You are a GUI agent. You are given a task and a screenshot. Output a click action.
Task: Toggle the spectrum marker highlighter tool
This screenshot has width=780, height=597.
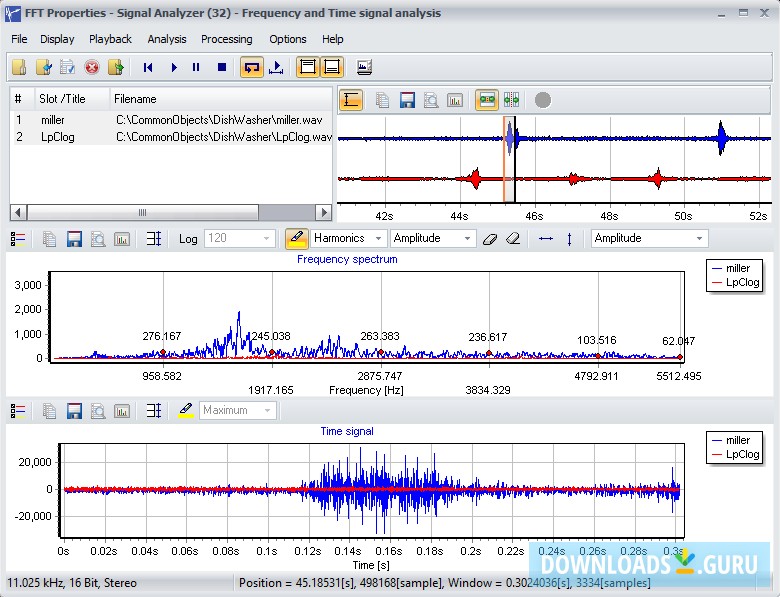(296, 238)
